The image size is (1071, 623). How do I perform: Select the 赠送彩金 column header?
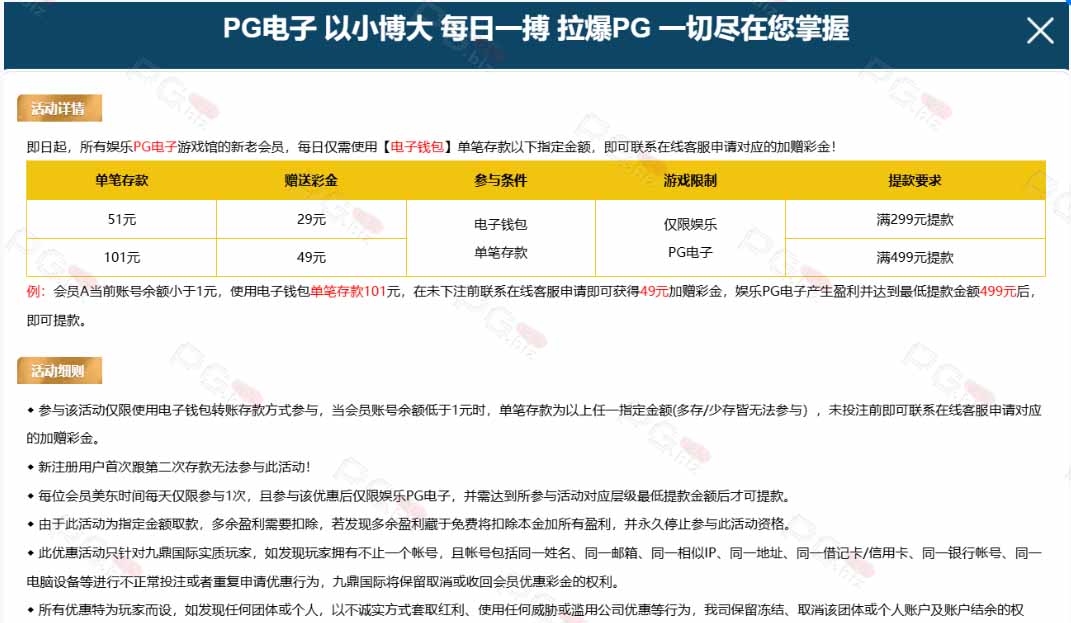click(311, 180)
